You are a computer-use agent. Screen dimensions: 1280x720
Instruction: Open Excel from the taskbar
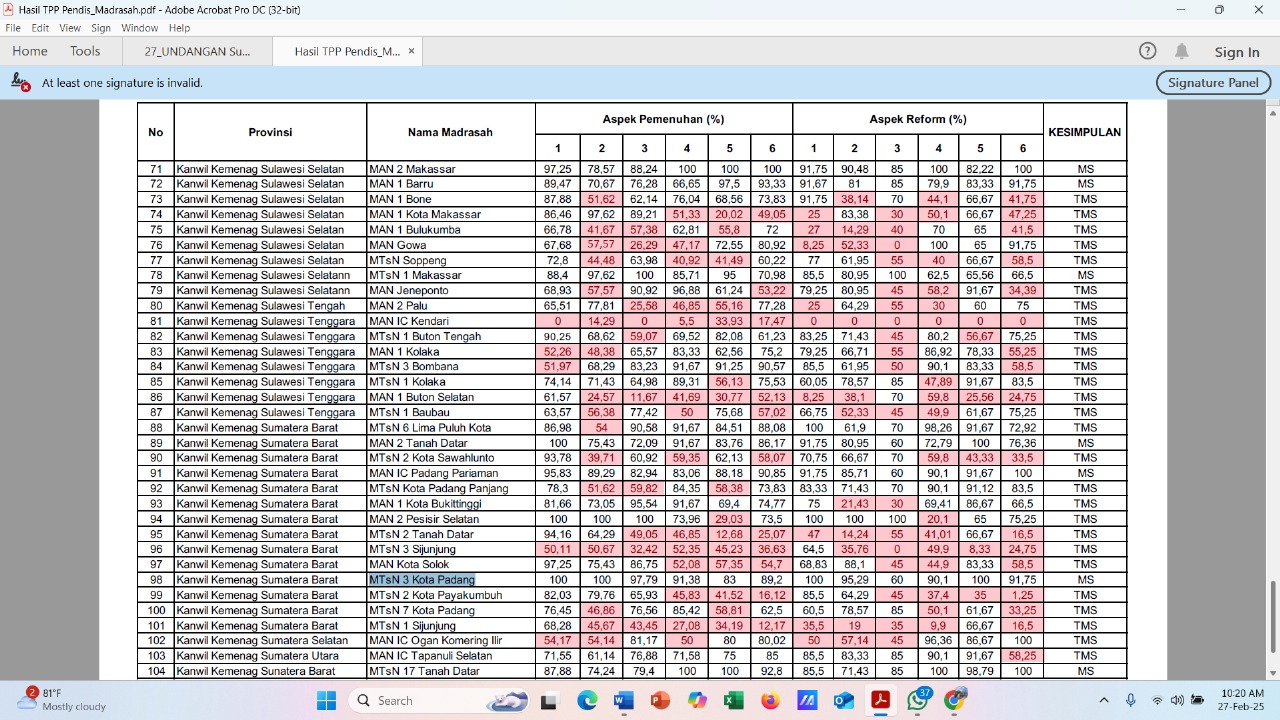(733, 701)
